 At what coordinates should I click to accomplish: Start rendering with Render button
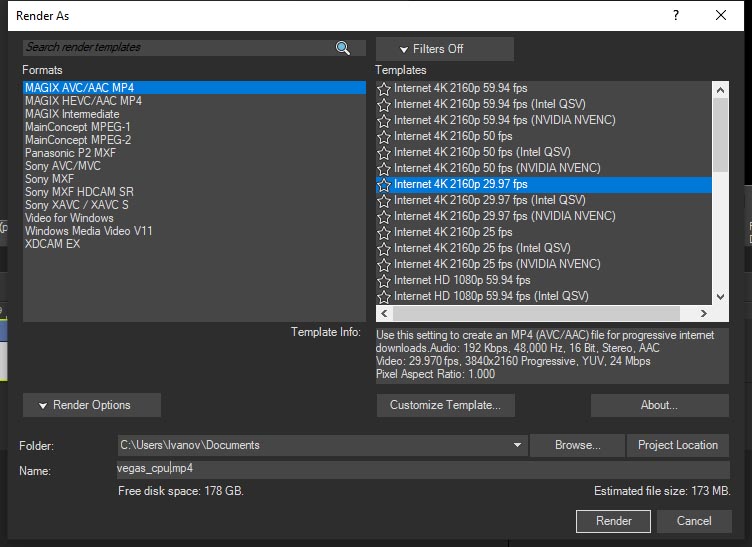pyautogui.click(x=613, y=521)
